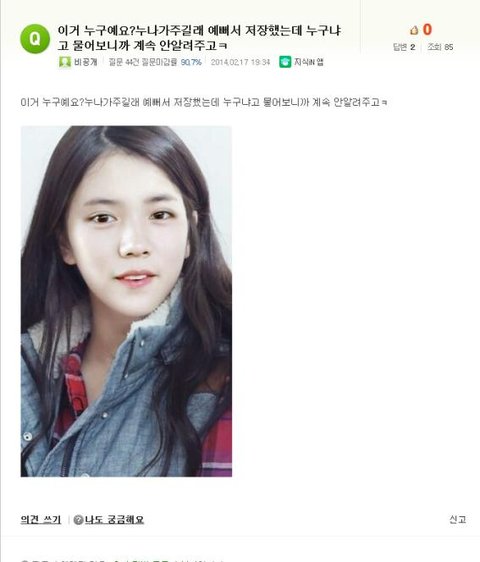
Task: Click the orange recommendation count 0
Action: pyautogui.click(x=427, y=30)
